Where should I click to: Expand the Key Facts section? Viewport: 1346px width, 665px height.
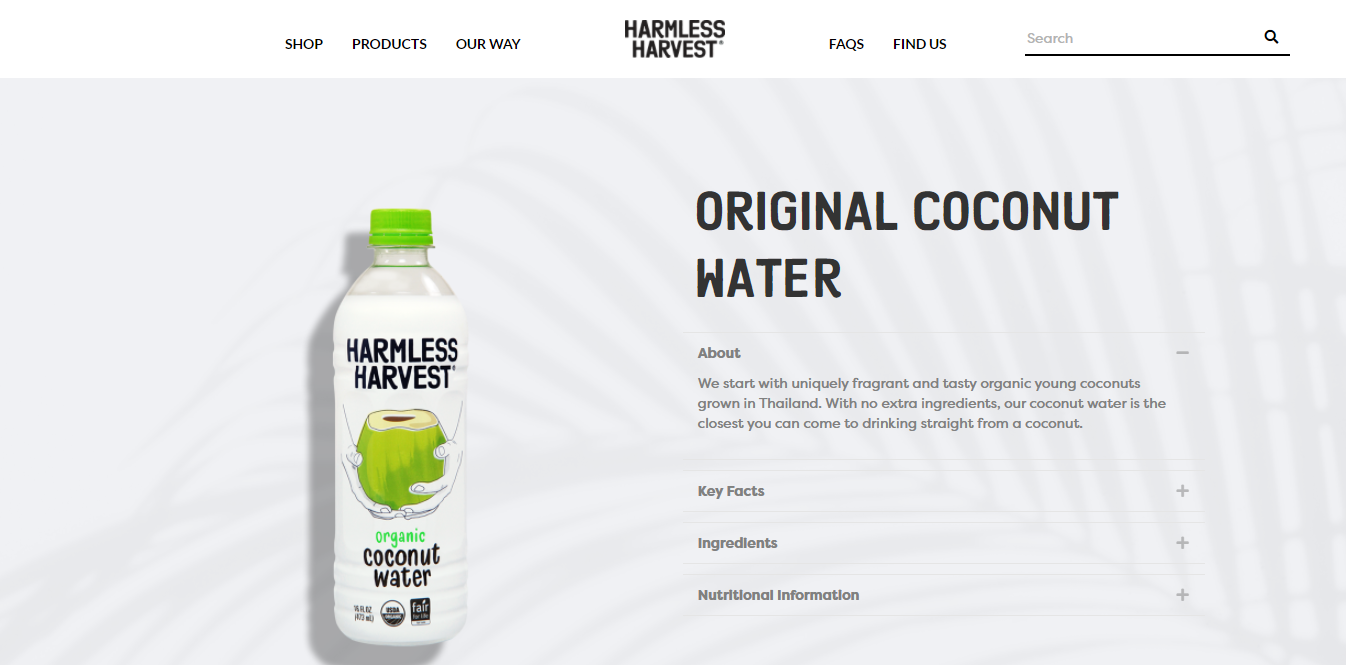944,491
